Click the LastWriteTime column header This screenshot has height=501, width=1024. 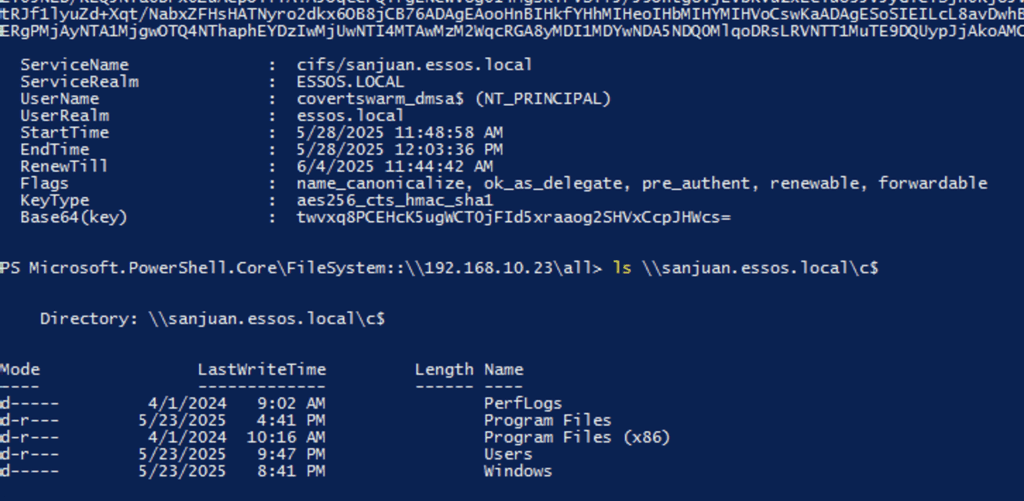coord(262,370)
